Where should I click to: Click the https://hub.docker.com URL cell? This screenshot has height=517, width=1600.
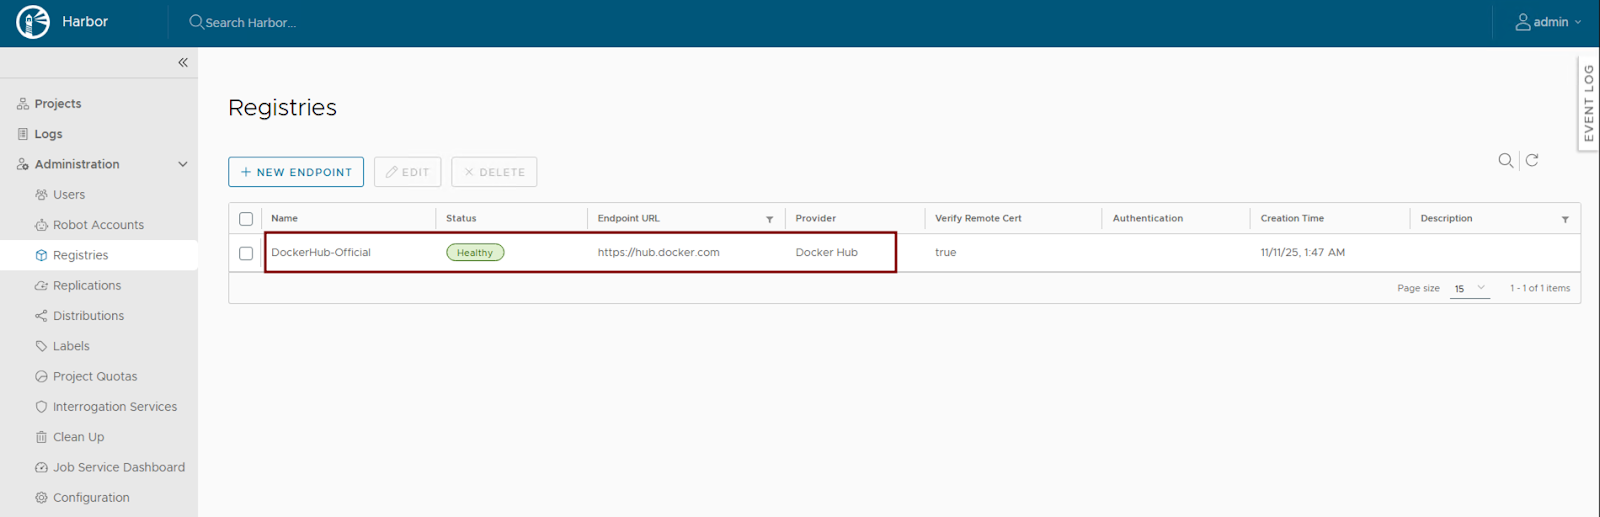coord(658,252)
